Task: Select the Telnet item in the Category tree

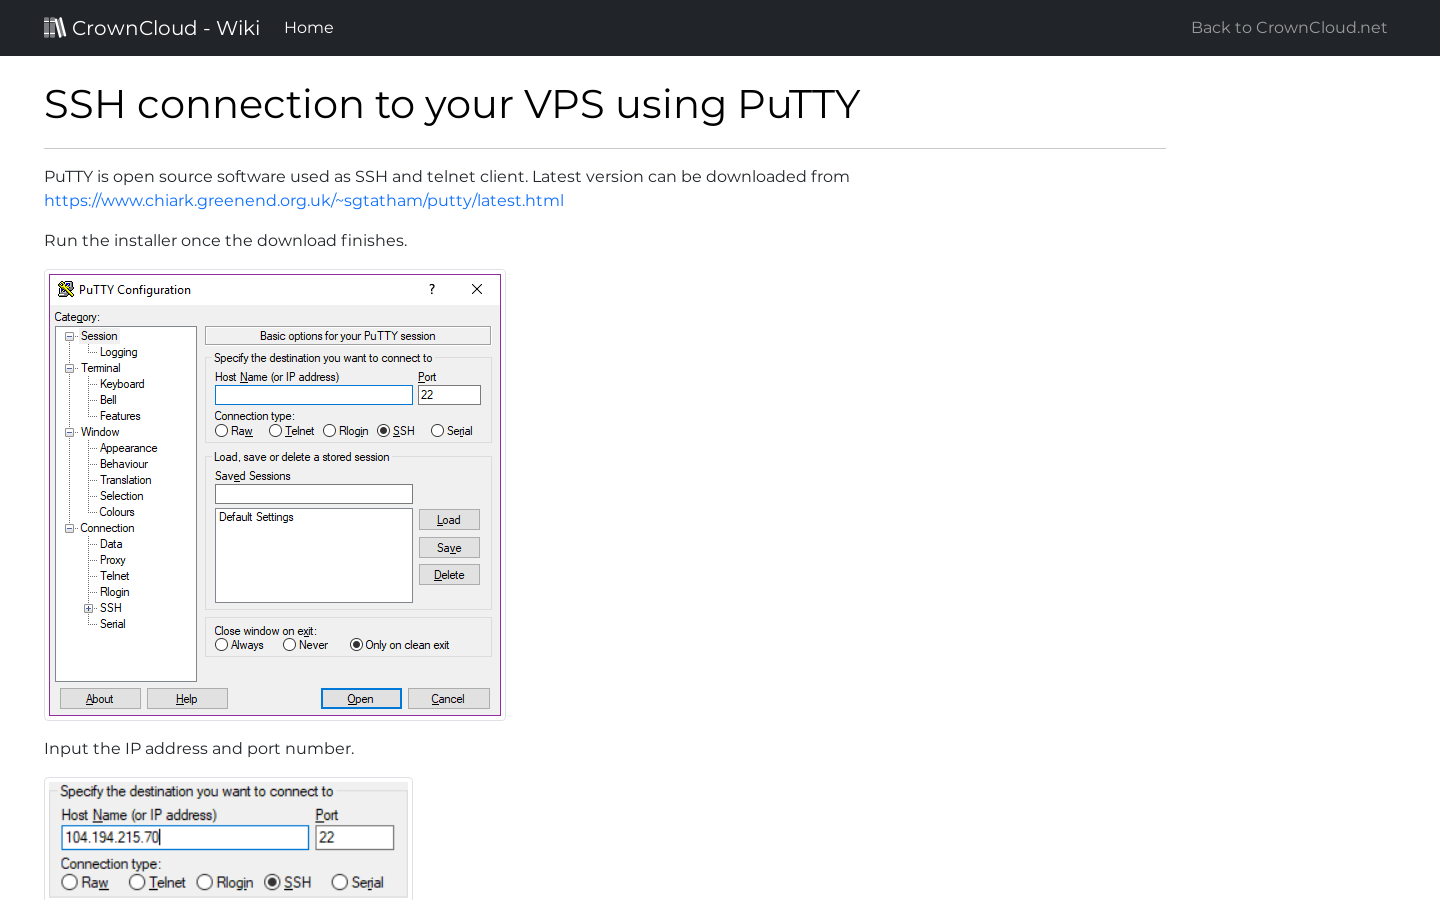Action: (x=115, y=576)
